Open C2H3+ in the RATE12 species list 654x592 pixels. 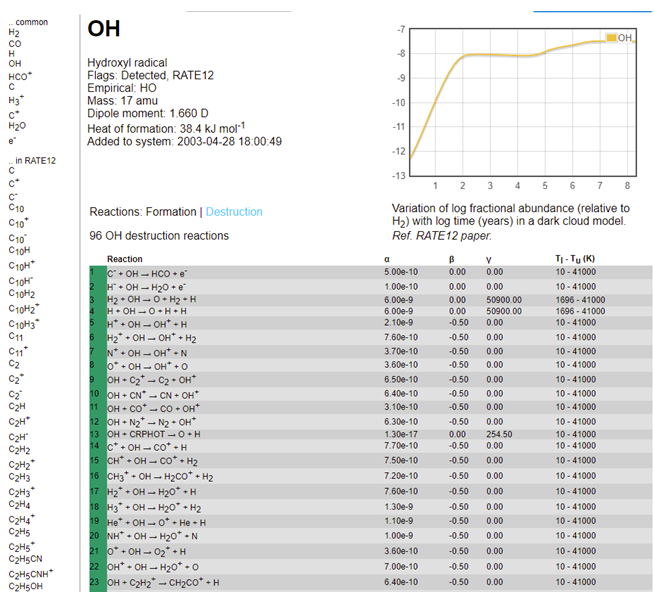click(x=22, y=491)
